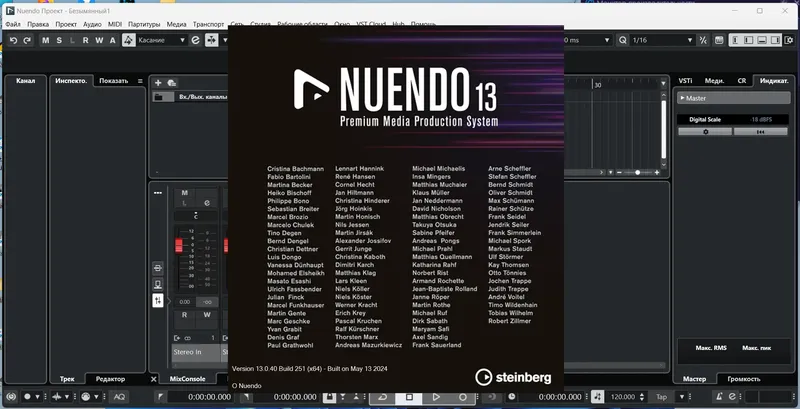Open the mixer three-dots options menu
800x409 pixels.
click(158, 193)
